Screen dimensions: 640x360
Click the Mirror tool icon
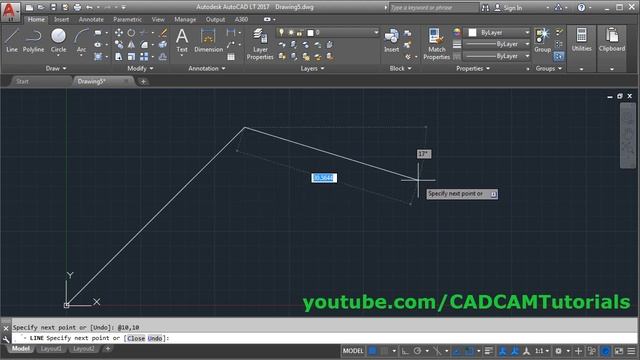(x=131, y=44)
